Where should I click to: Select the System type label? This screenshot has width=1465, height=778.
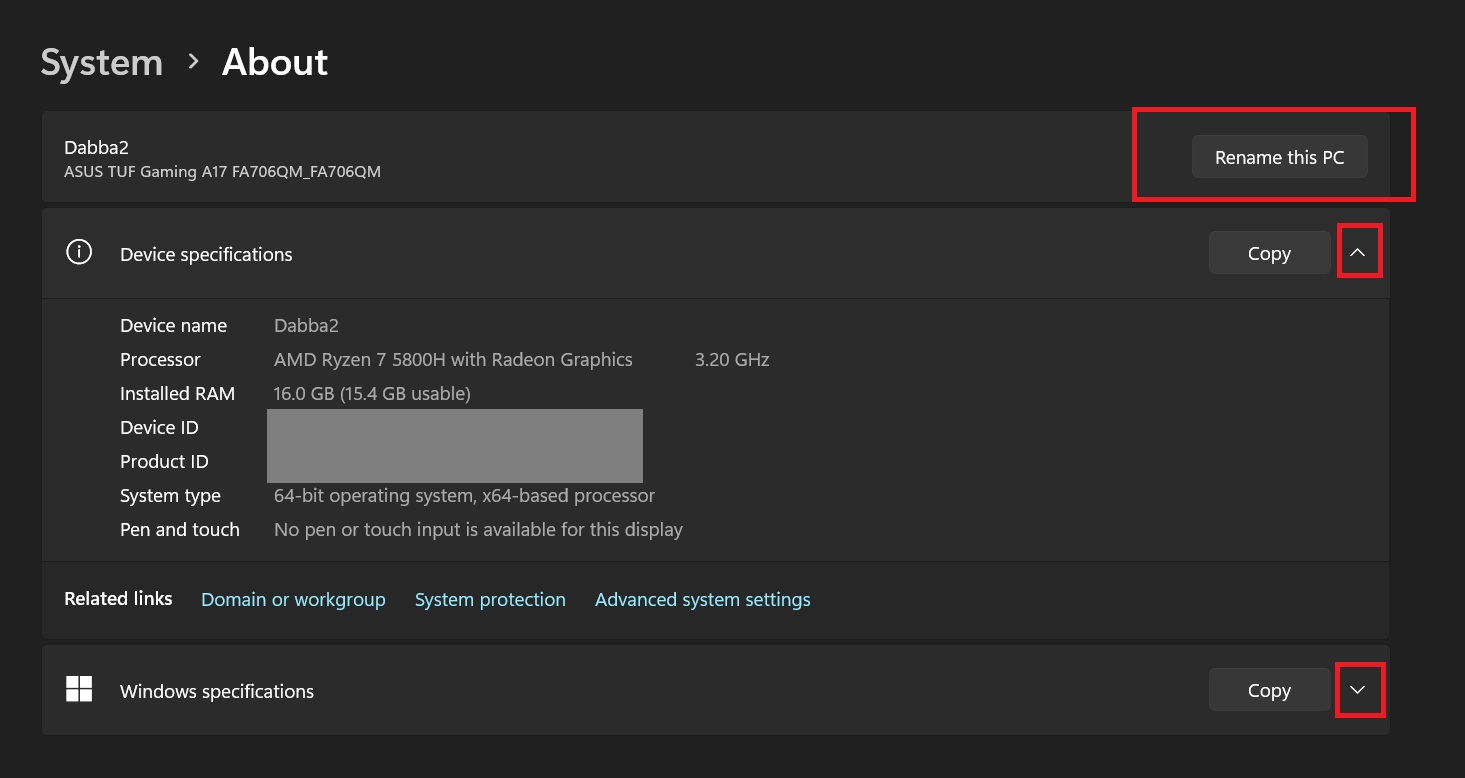(170, 496)
